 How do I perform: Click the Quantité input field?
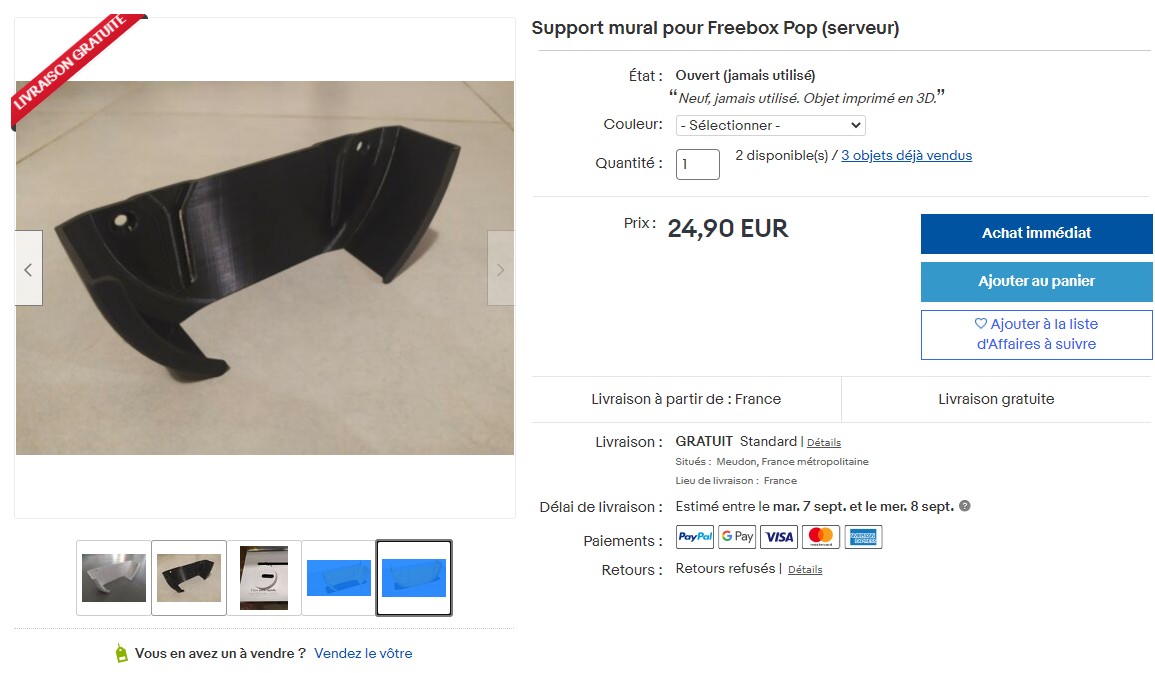tap(697, 164)
